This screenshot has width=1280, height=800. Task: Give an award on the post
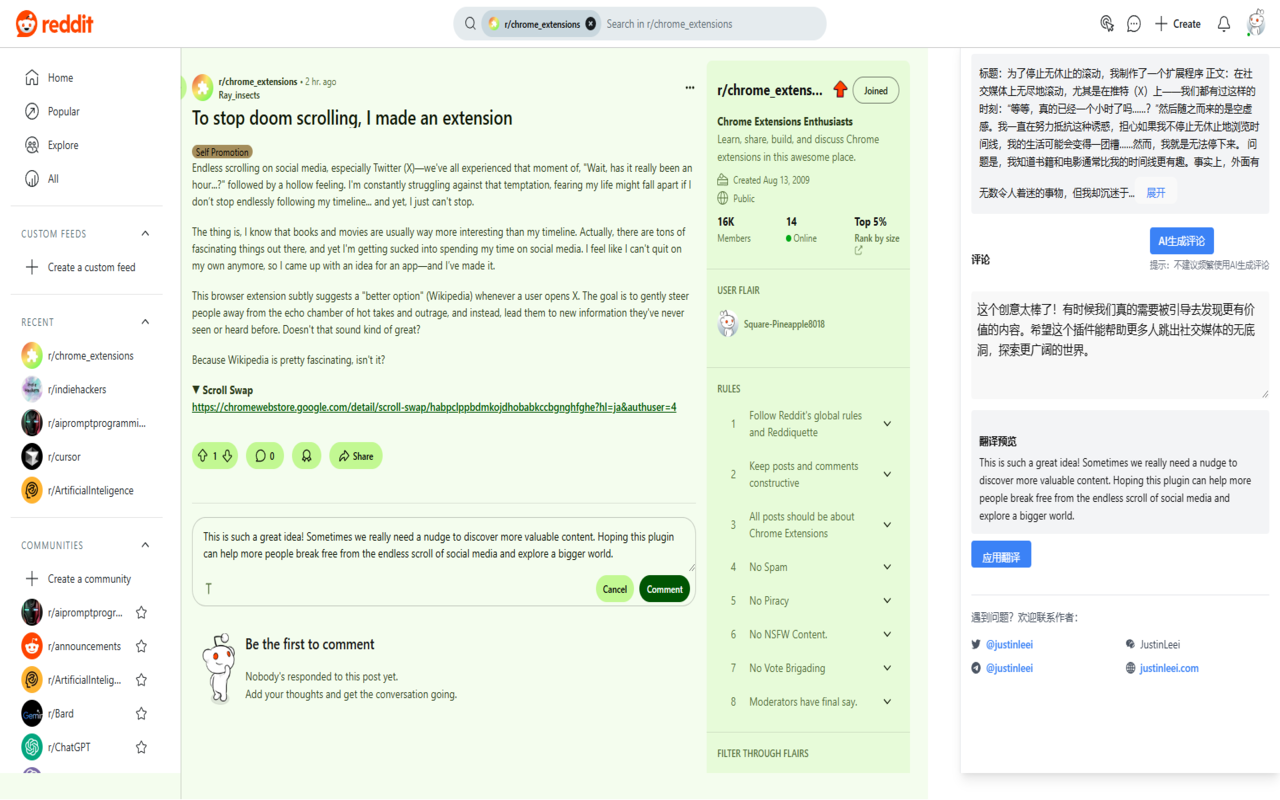pyautogui.click(x=306, y=455)
